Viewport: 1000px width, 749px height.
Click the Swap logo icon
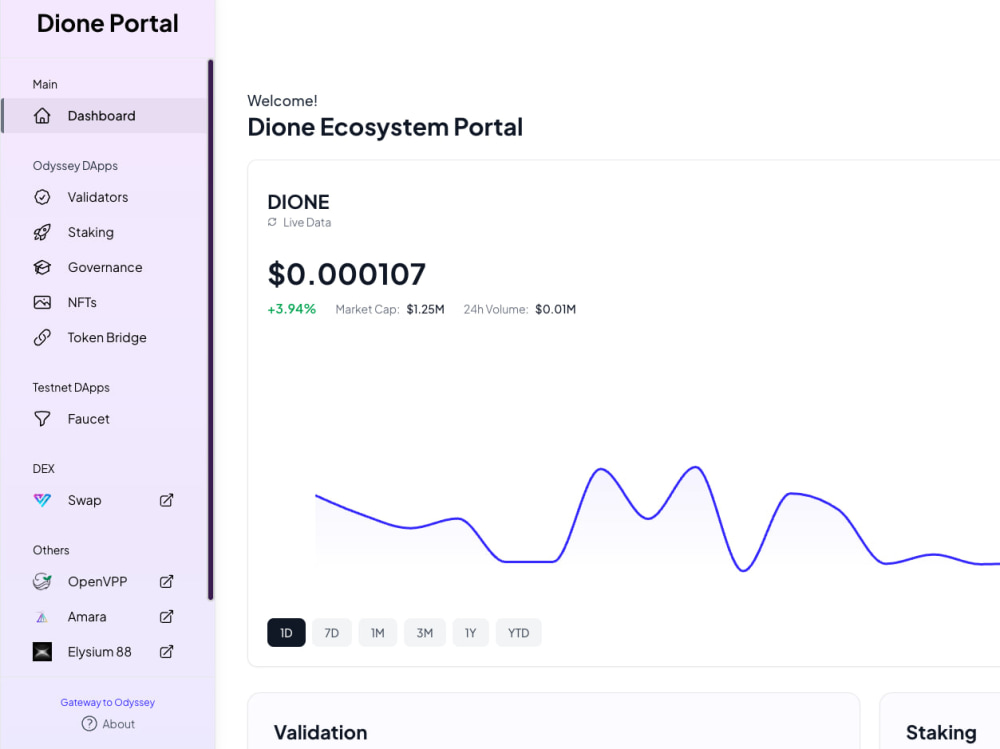[42, 500]
